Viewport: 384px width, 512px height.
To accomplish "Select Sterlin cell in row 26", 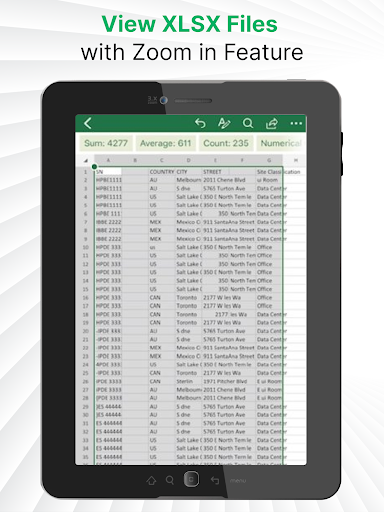I will coord(189,381).
